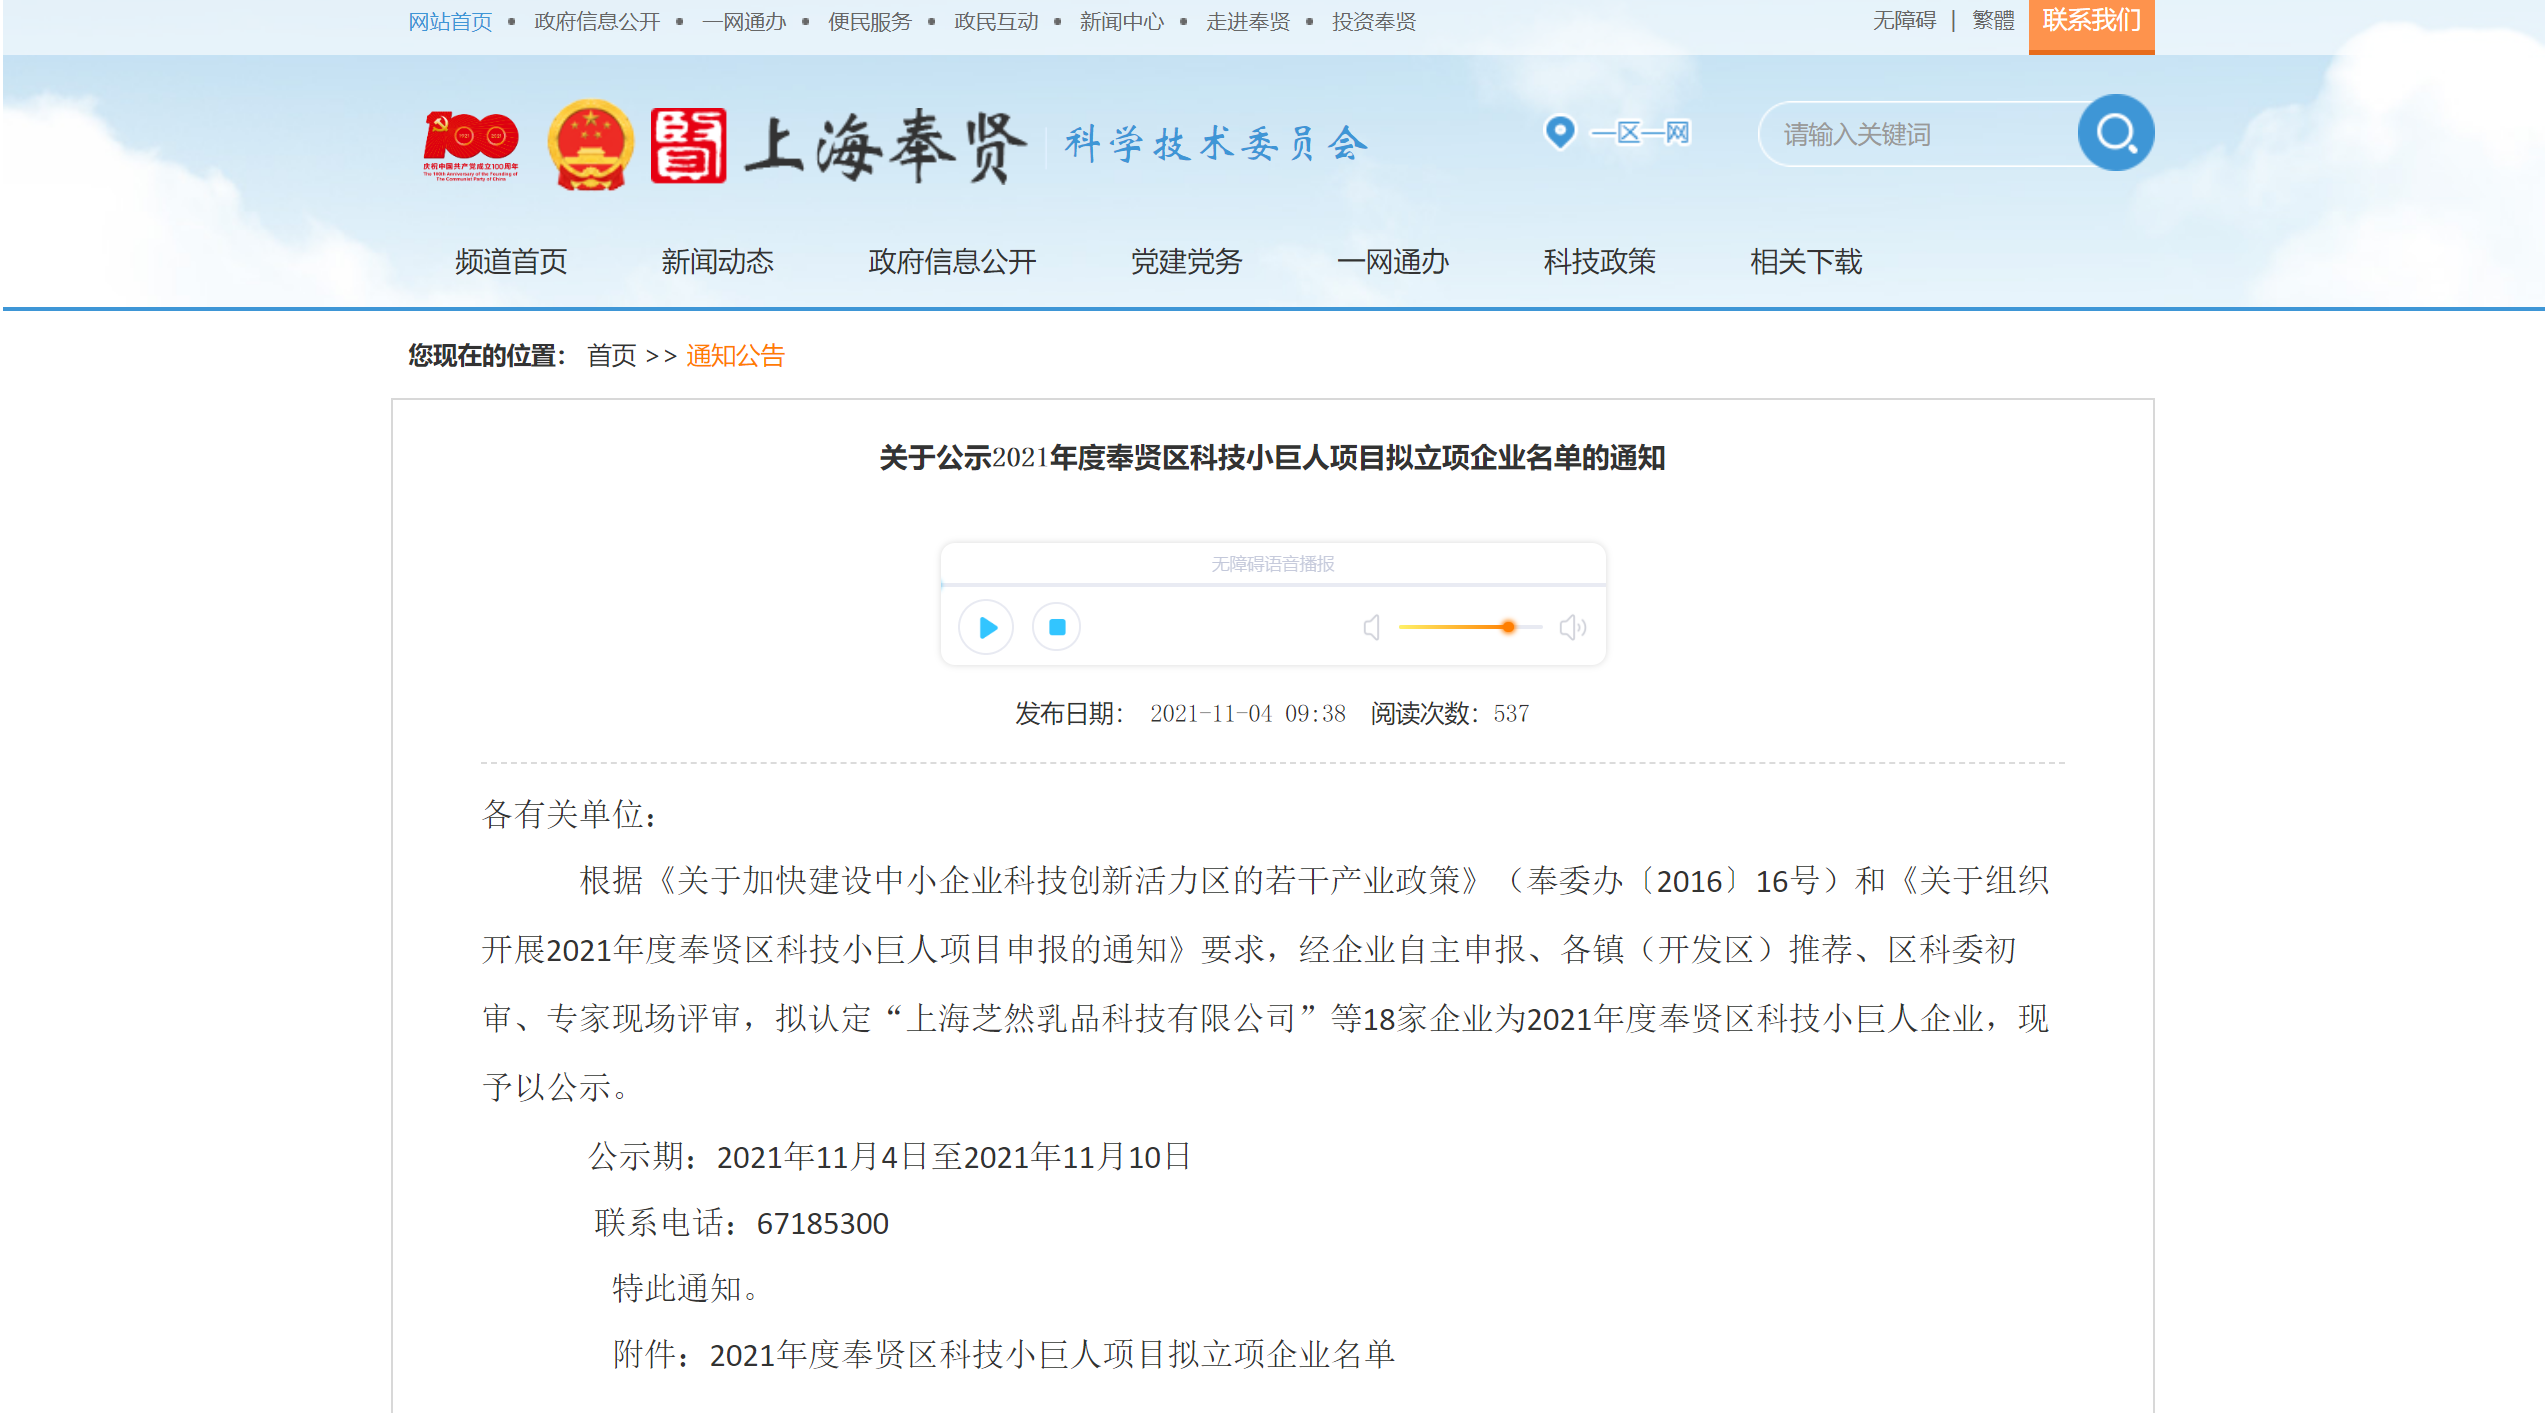The height and width of the screenshot is (1413, 2545).
Task: Click the 100th anniversary logo
Action: [471, 145]
